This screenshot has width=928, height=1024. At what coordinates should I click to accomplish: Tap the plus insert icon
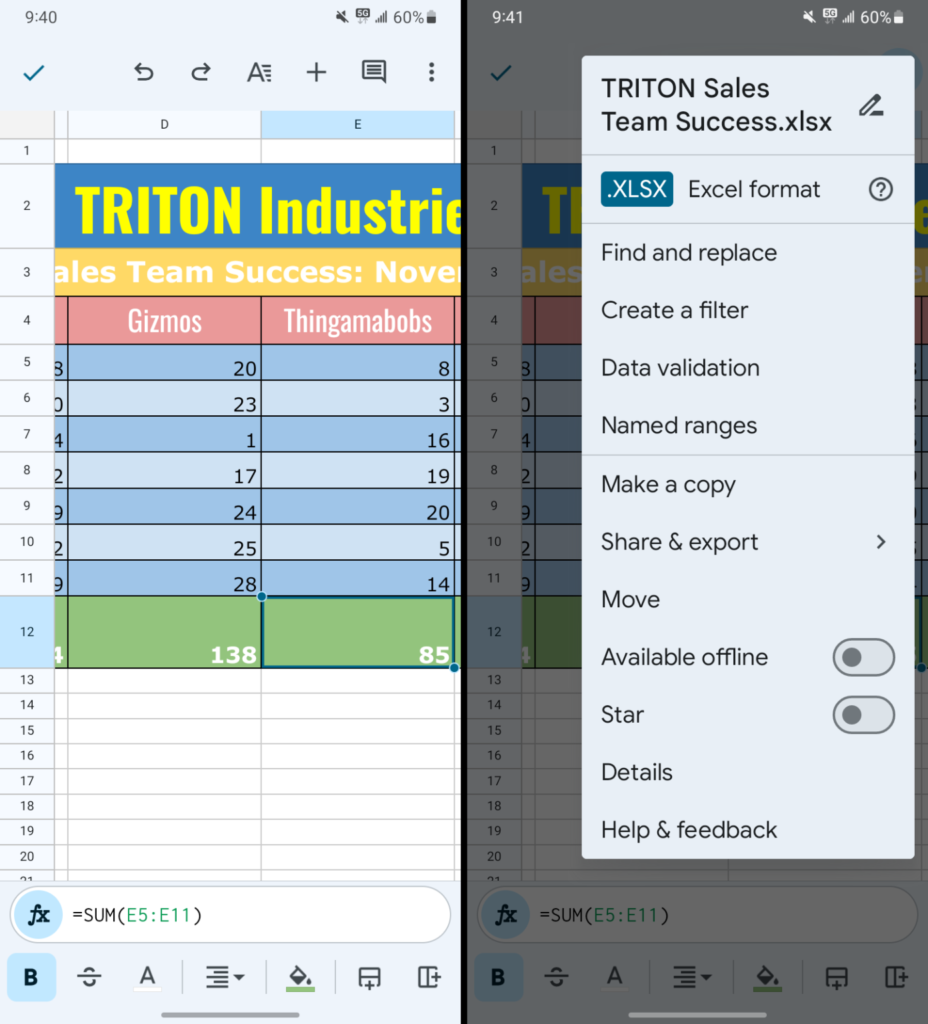point(316,72)
